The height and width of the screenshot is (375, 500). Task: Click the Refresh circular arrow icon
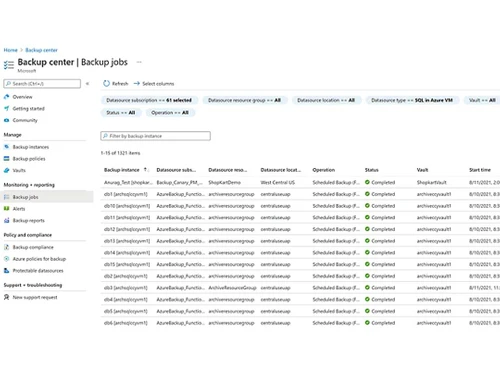coord(106,83)
